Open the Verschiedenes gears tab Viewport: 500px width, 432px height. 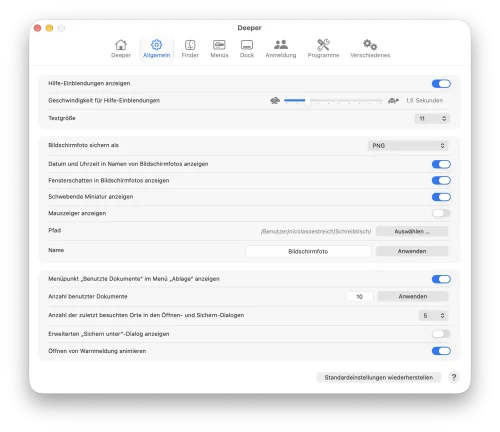point(370,49)
